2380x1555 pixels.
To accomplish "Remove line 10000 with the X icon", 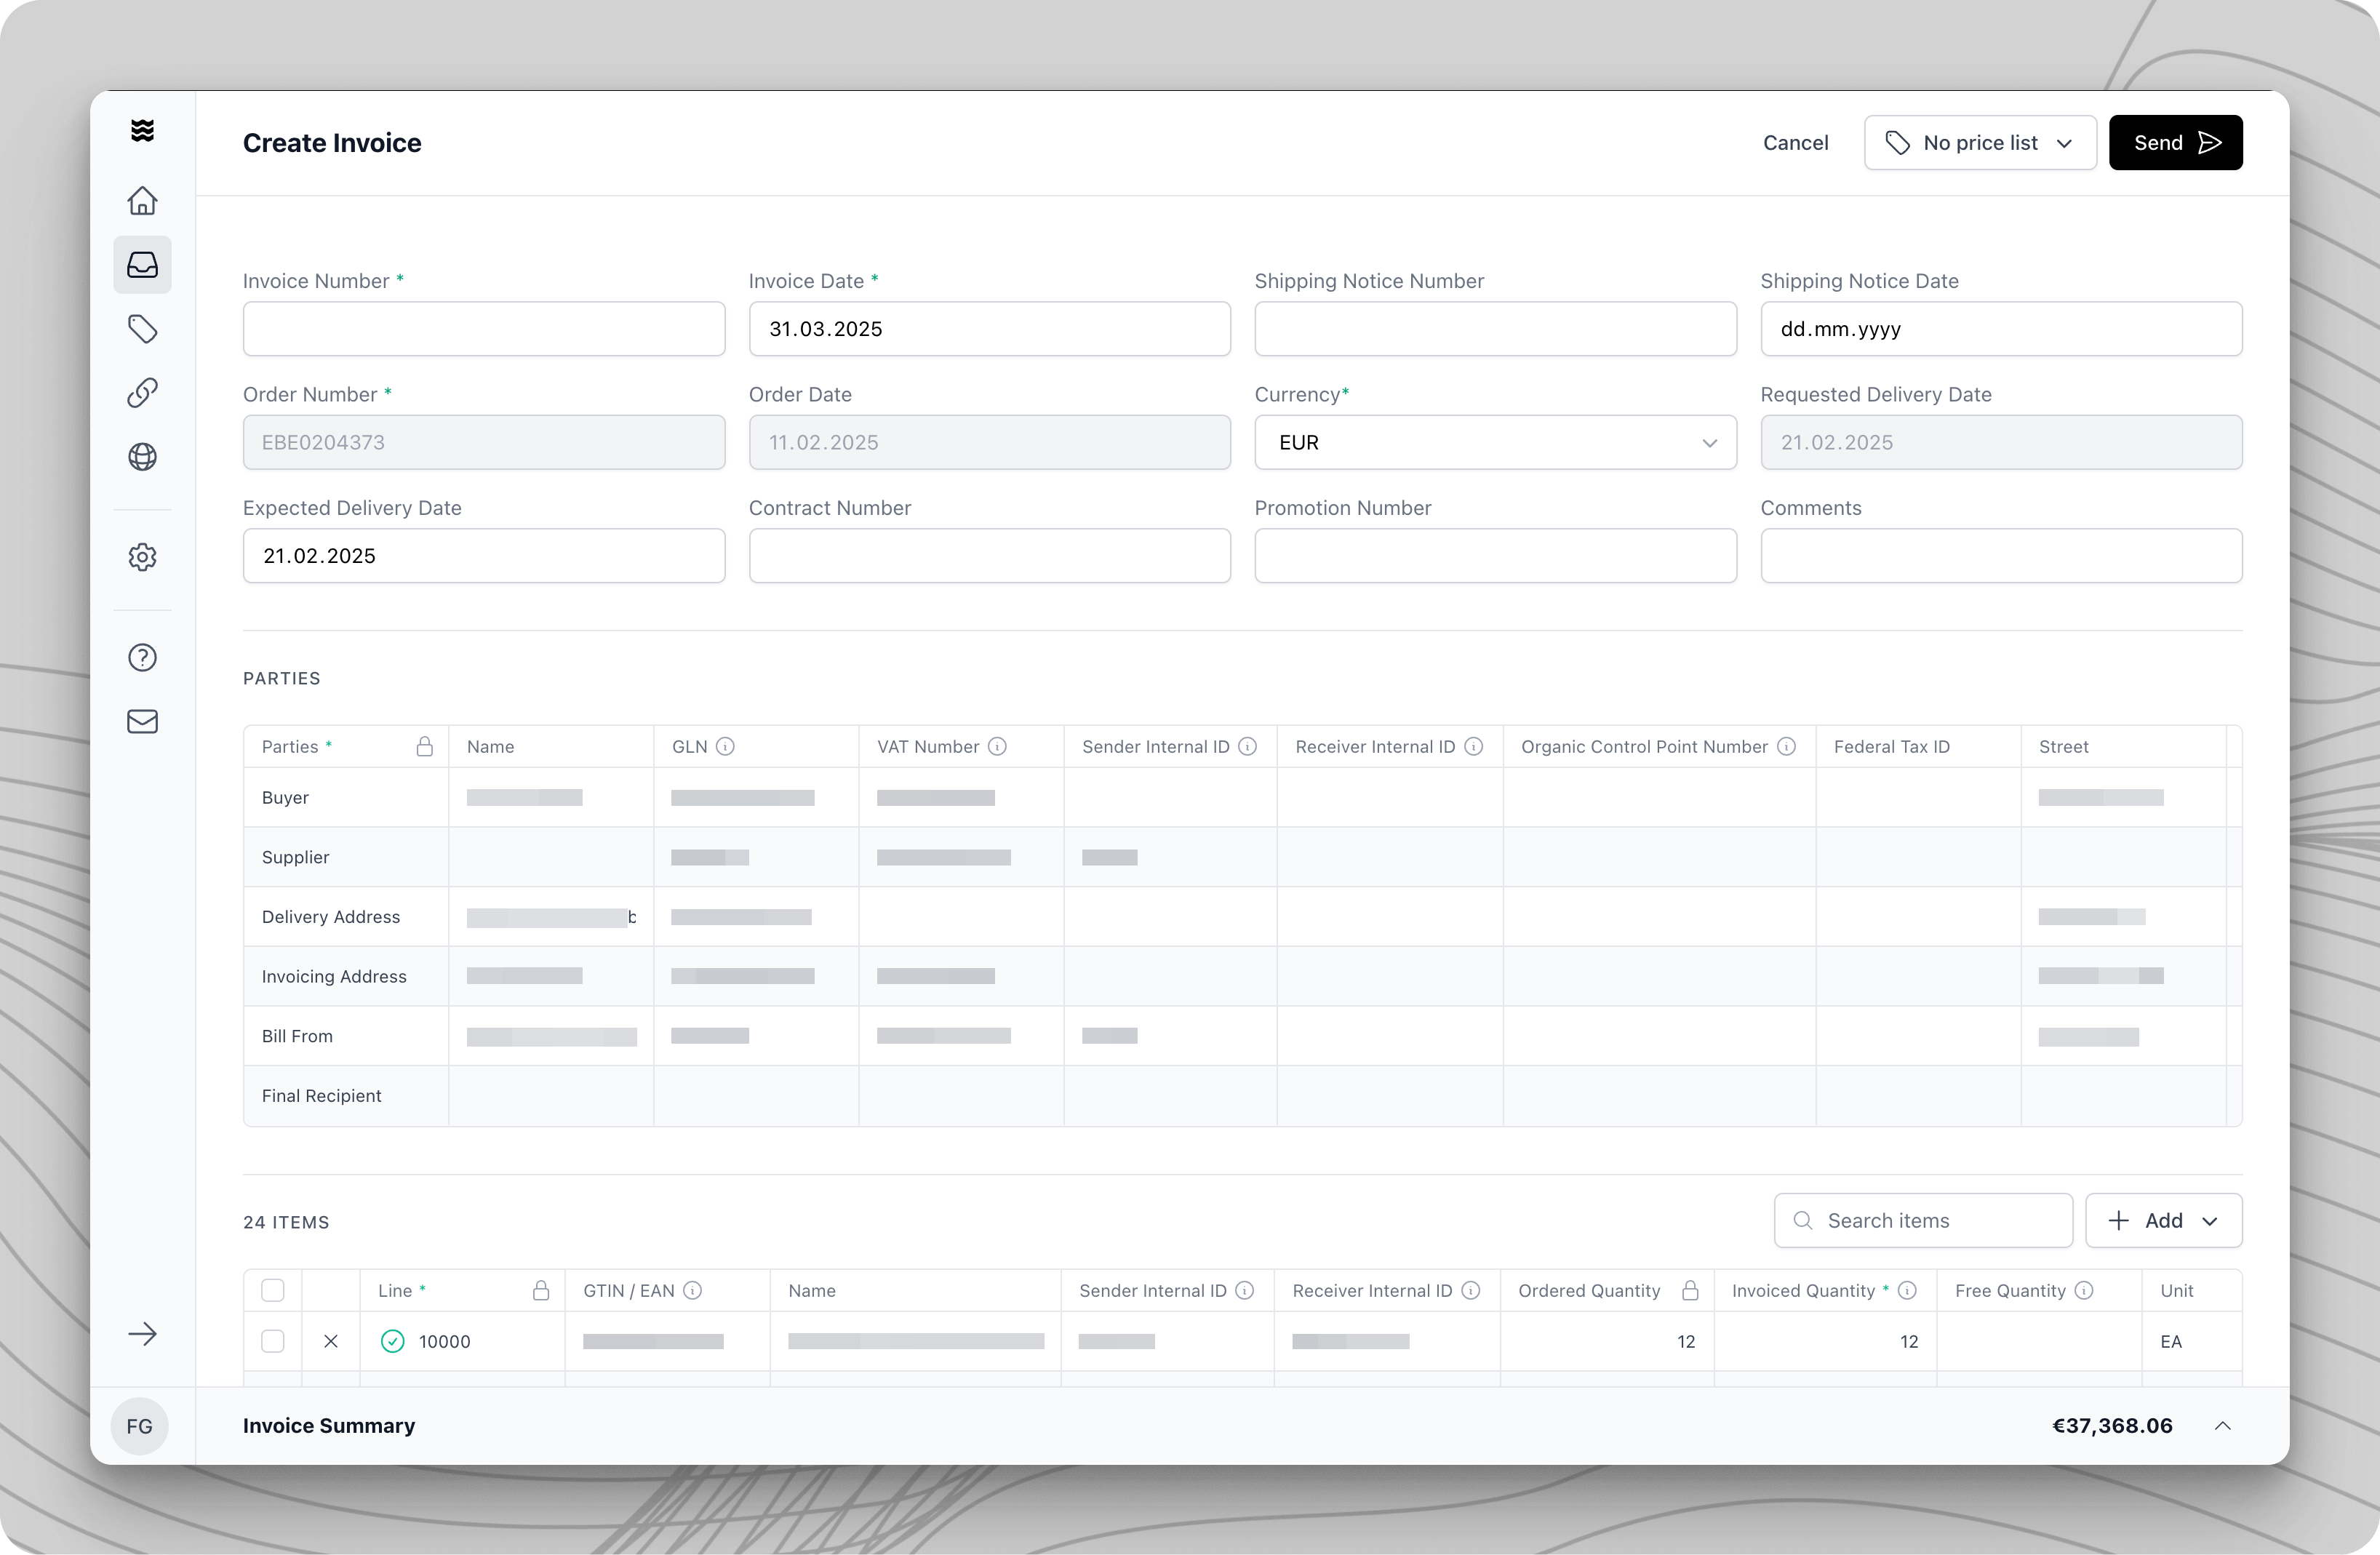I will click(x=331, y=1342).
